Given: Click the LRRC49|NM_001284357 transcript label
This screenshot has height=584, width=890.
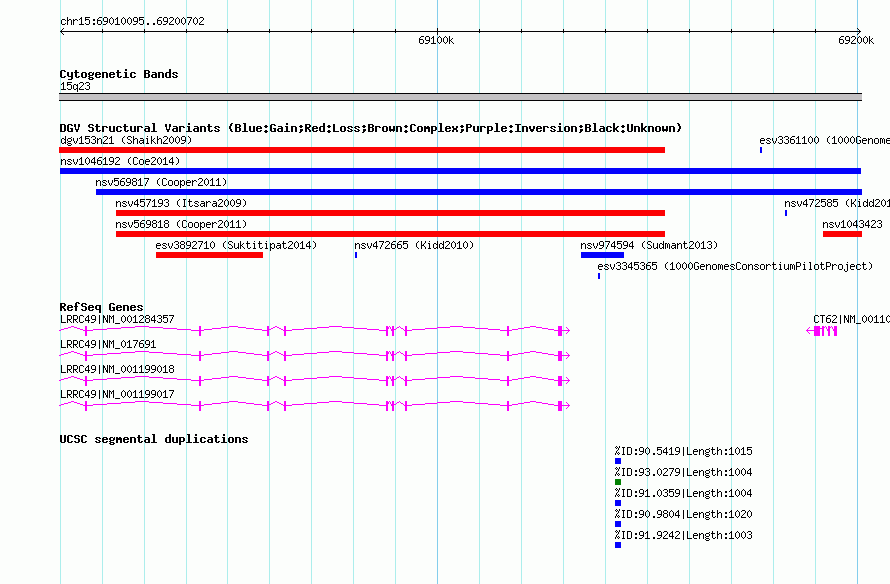Looking at the screenshot, I should coord(117,319).
